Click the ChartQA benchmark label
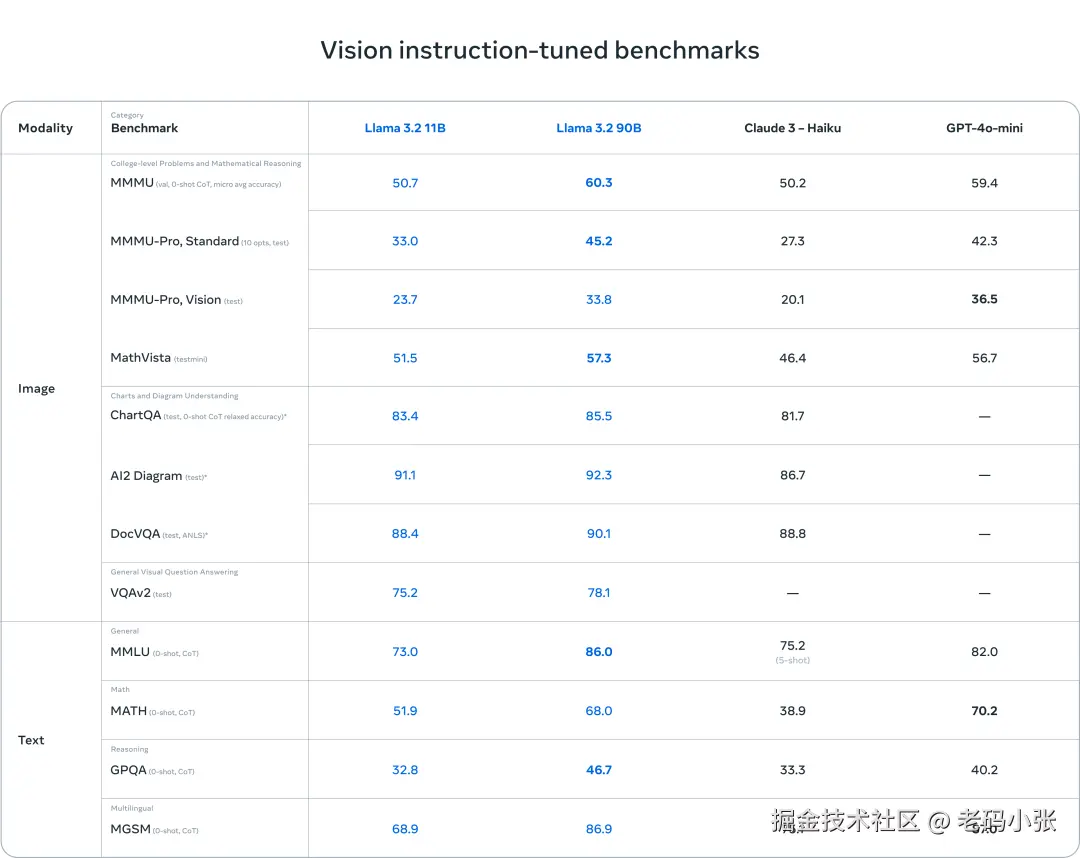1080x858 pixels. click(x=136, y=415)
